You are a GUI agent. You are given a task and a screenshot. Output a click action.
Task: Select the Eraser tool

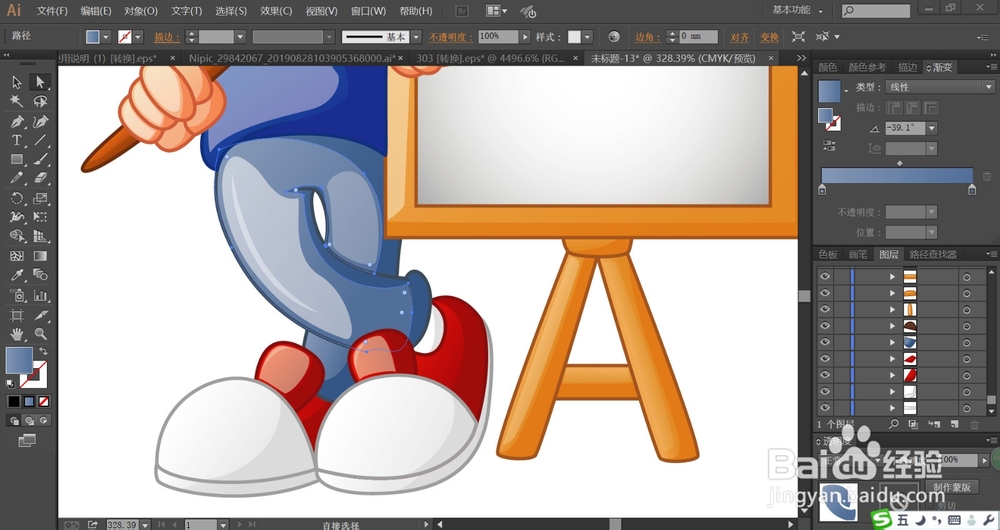pyautogui.click(x=40, y=179)
